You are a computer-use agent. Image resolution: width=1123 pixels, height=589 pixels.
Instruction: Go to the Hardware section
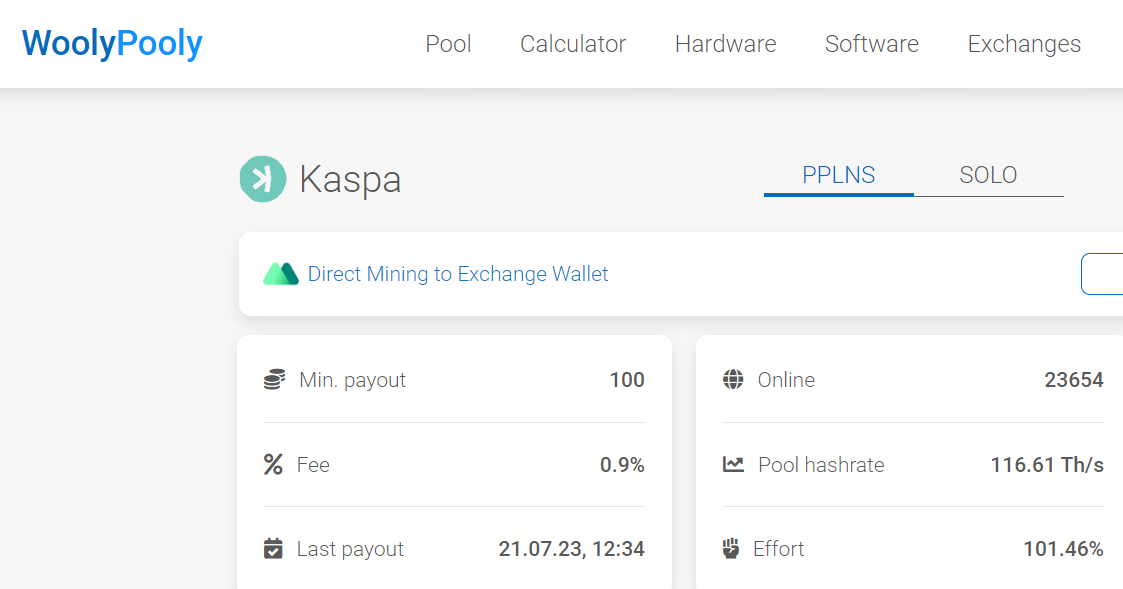tap(725, 44)
